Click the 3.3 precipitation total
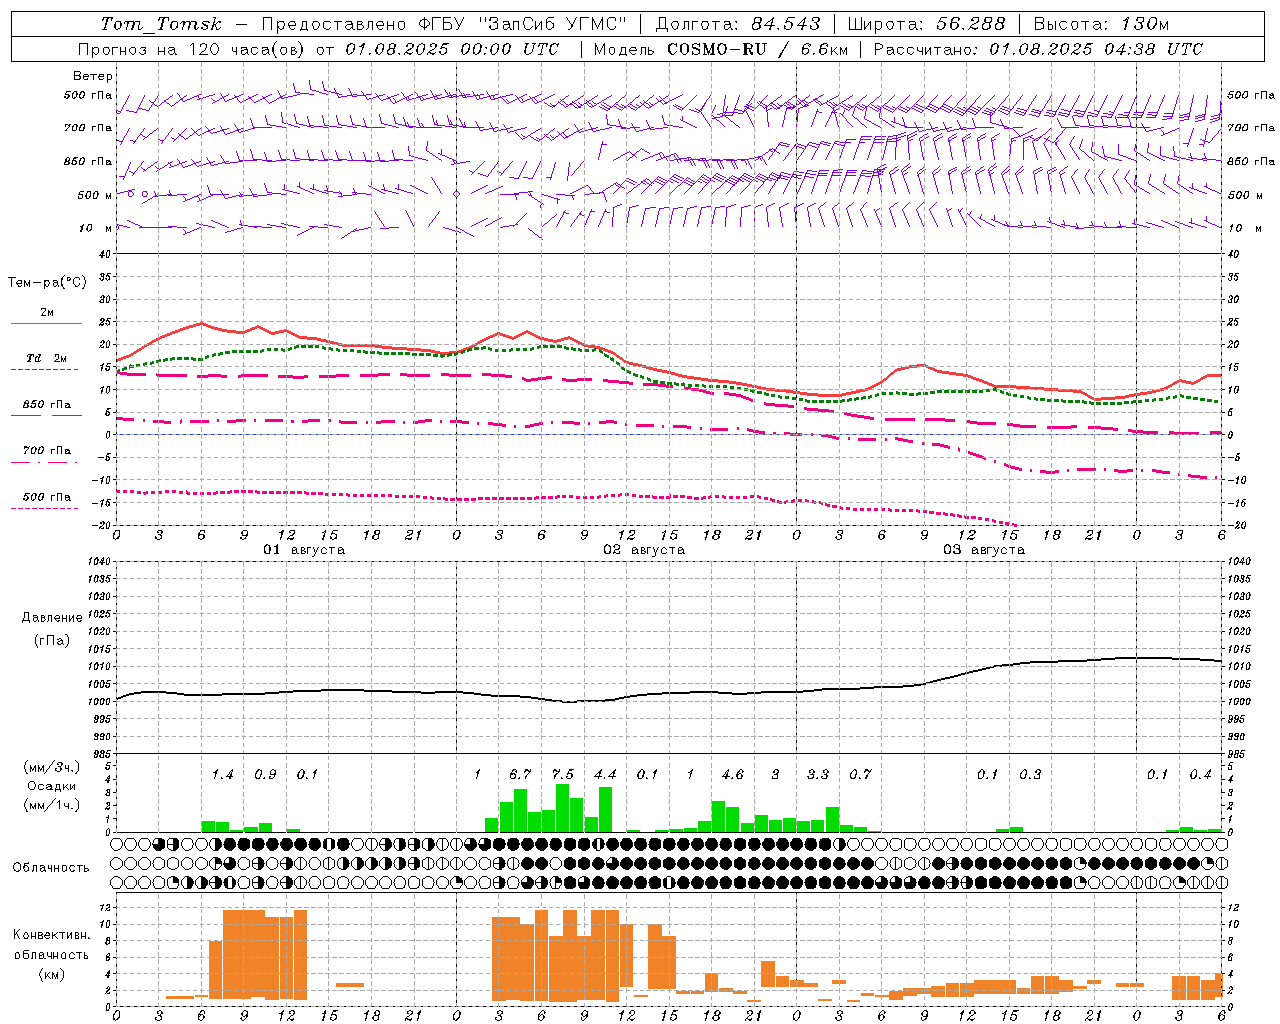The image size is (1280, 1024). (x=818, y=774)
